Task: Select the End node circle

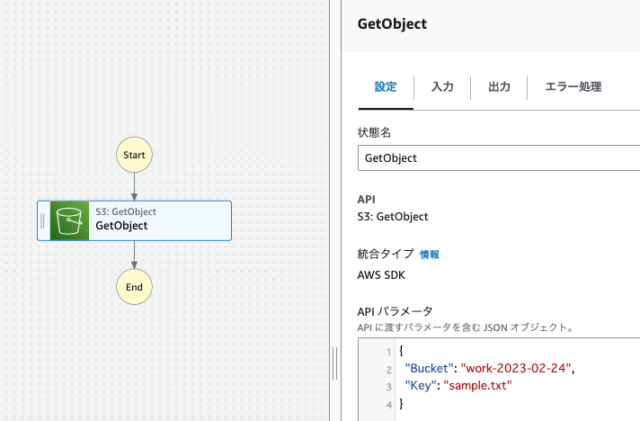Action: pyautogui.click(x=134, y=287)
